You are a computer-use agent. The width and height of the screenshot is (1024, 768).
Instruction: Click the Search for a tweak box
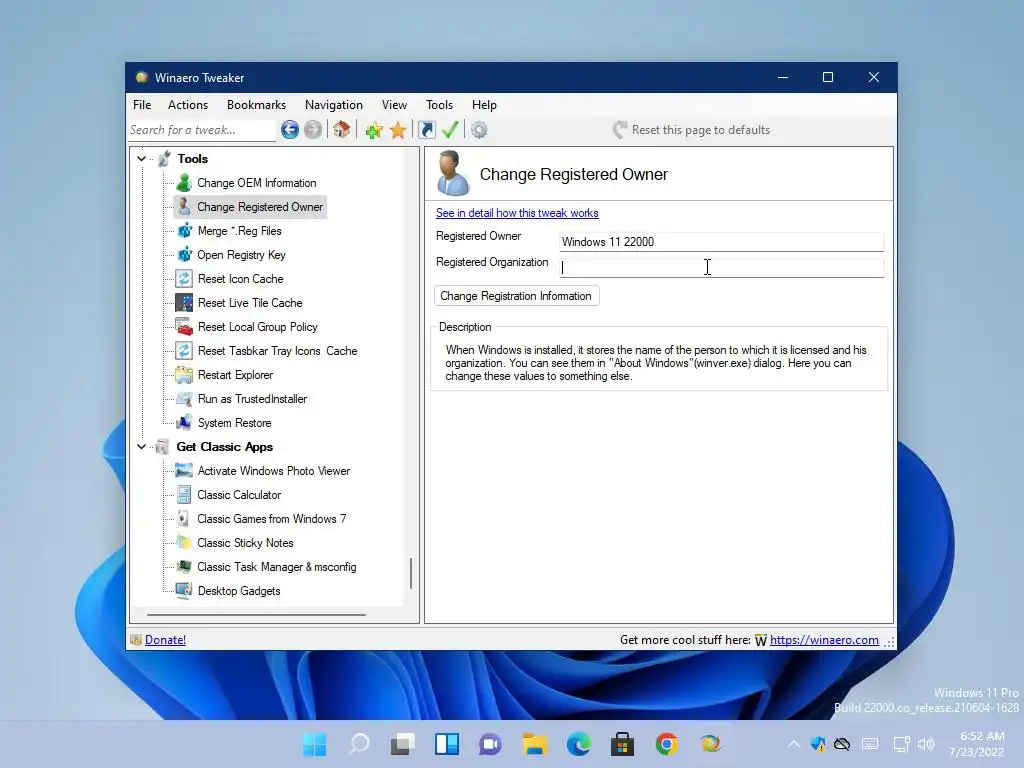202,130
